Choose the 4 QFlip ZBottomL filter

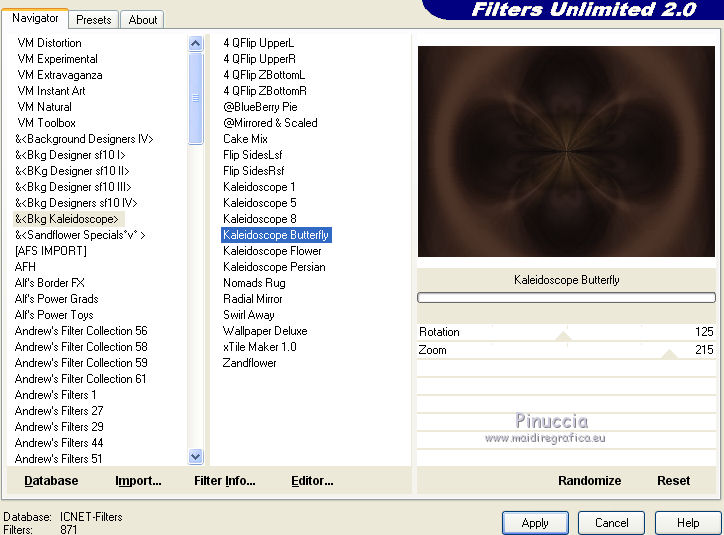(264, 75)
